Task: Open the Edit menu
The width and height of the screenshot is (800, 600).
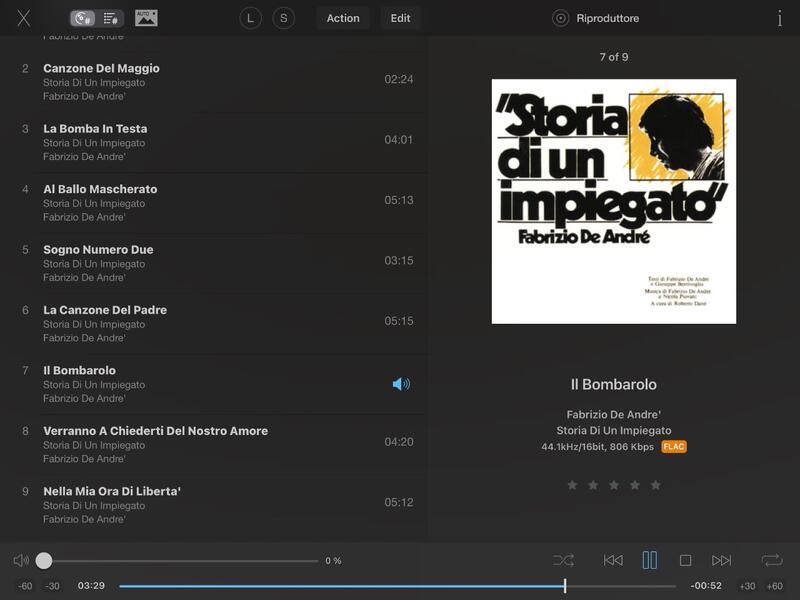Action: pos(400,18)
